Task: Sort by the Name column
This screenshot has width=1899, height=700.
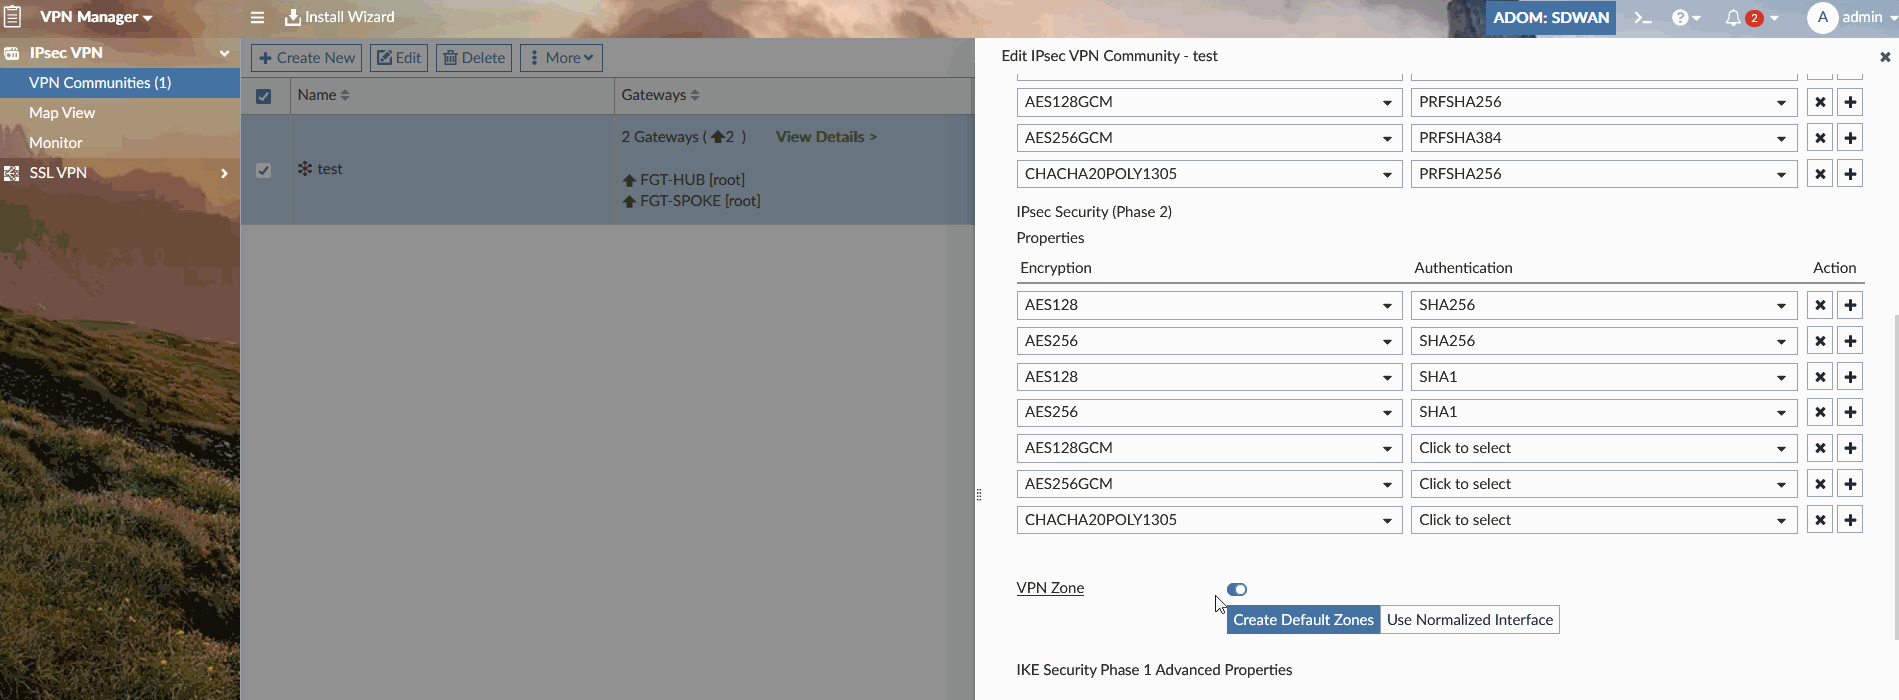Action: point(324,95)
